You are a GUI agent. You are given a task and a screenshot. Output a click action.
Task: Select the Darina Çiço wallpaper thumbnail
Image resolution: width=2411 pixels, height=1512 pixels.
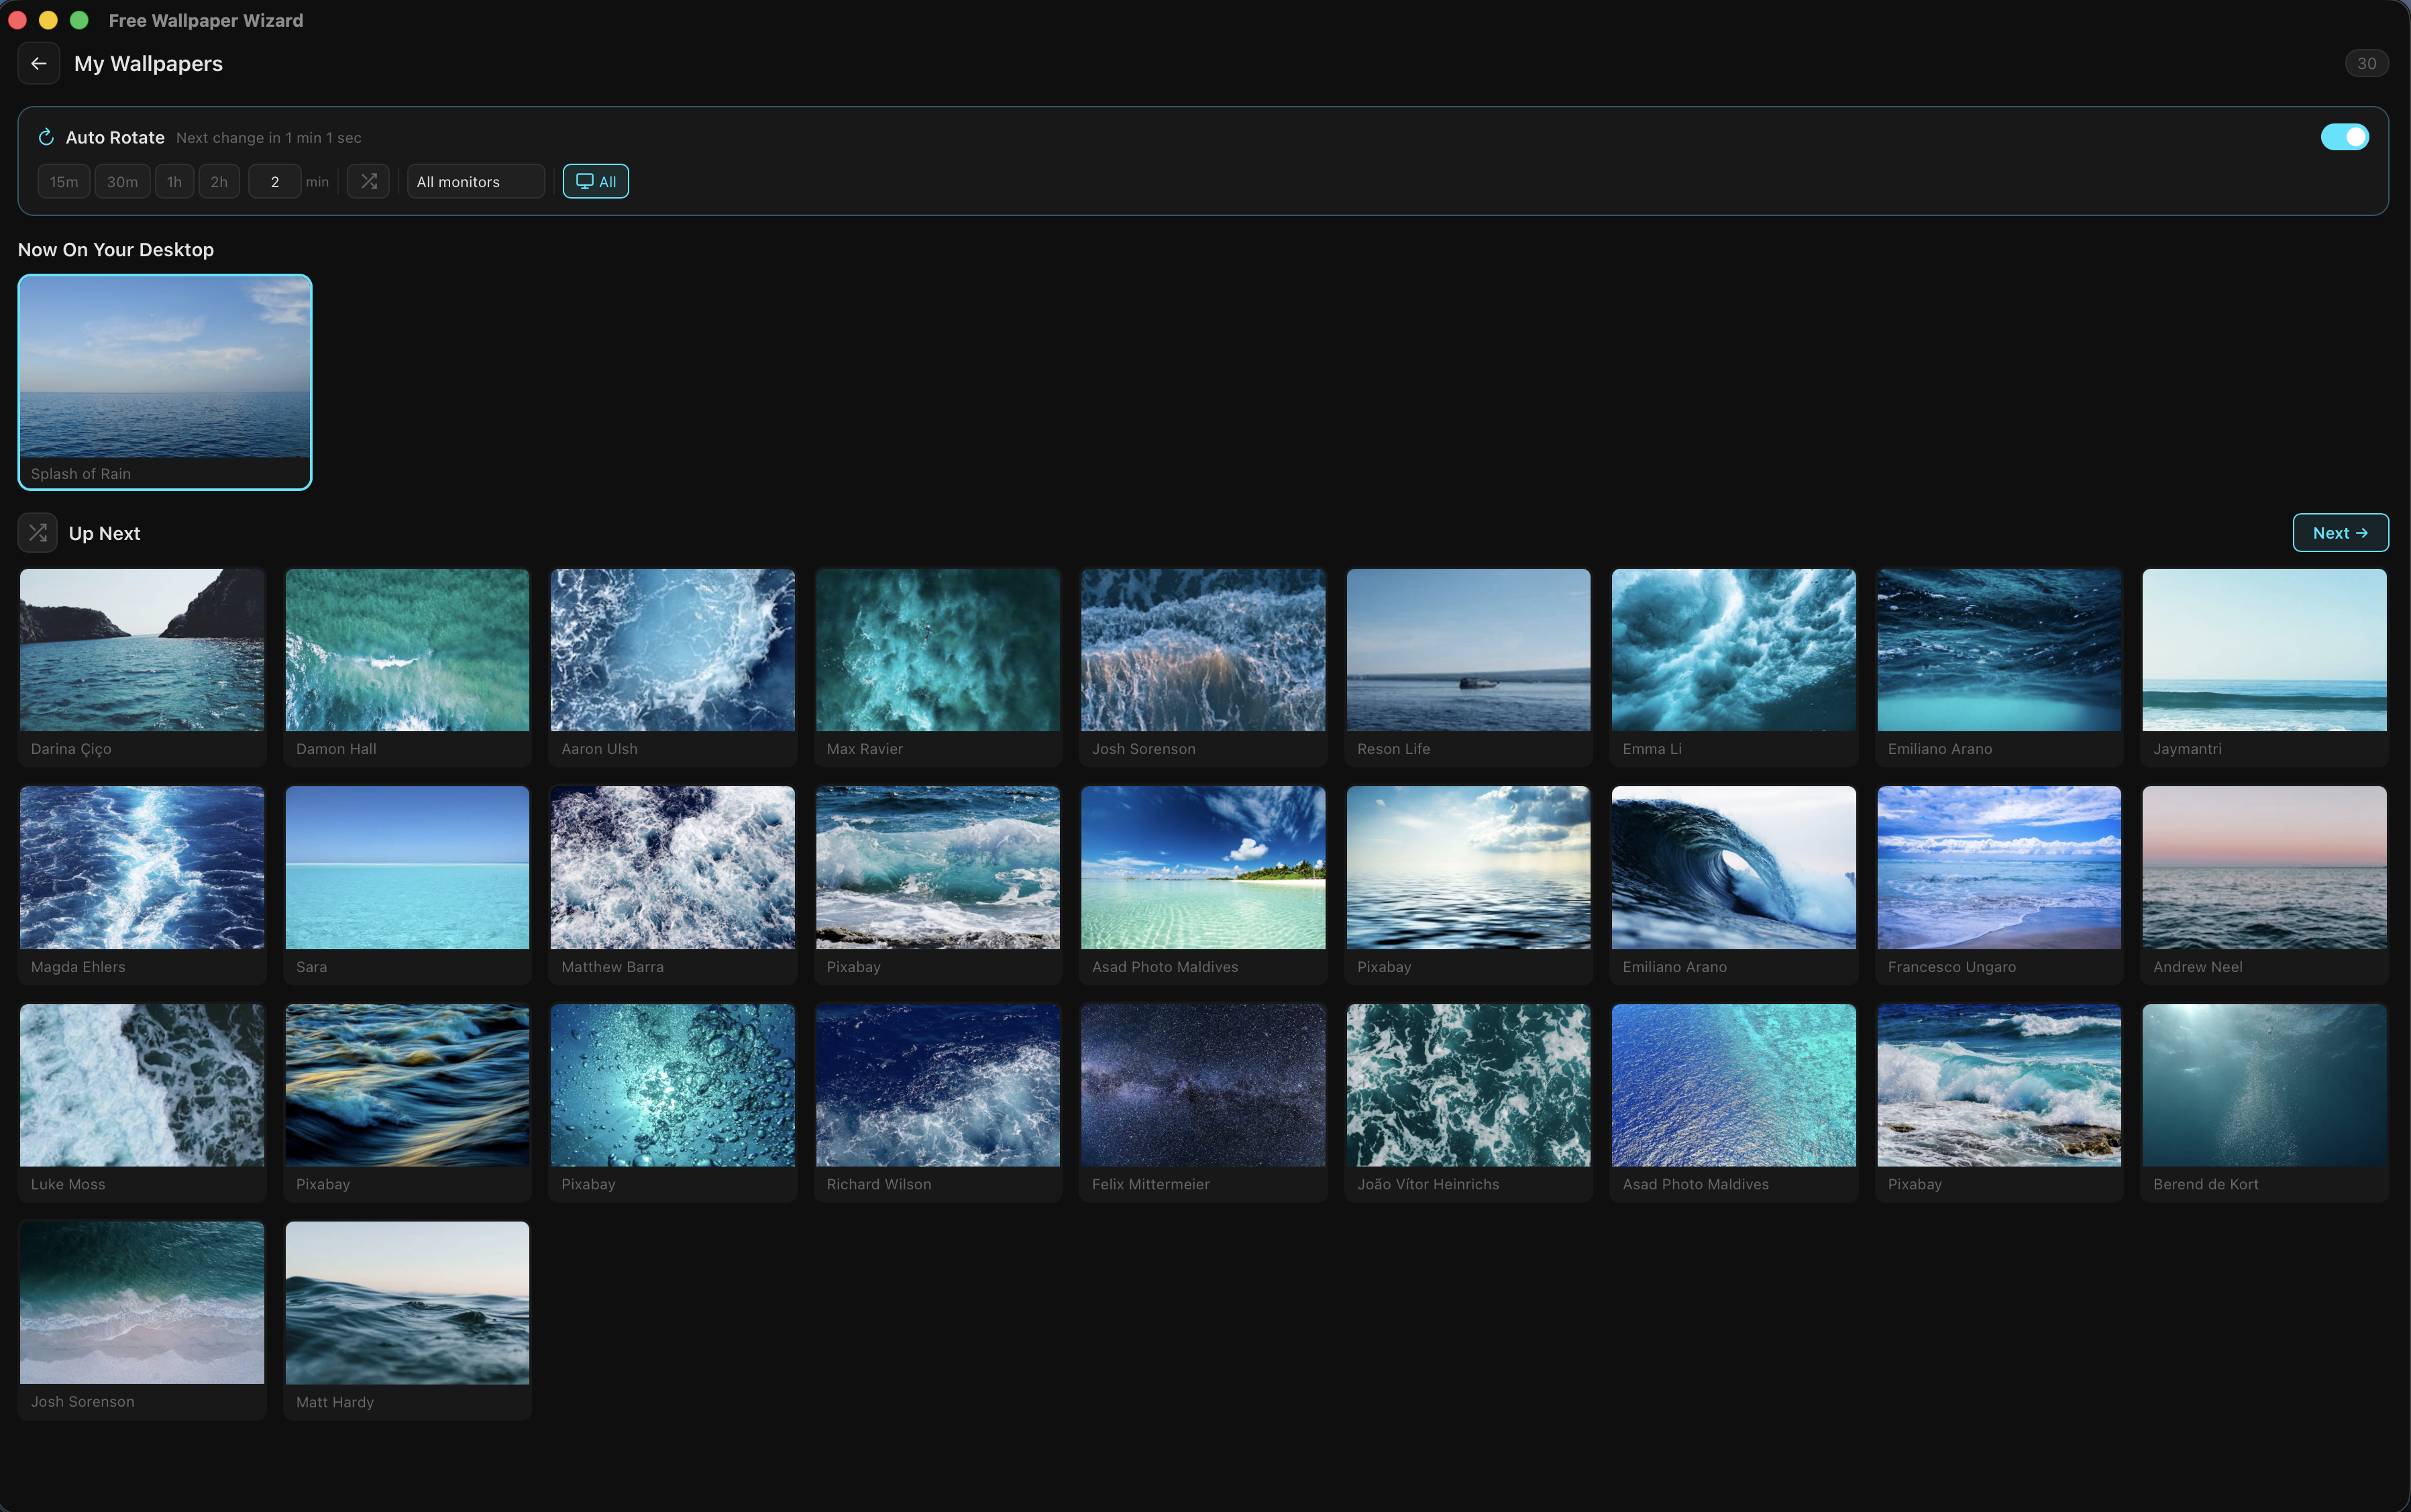coord(142,649)
